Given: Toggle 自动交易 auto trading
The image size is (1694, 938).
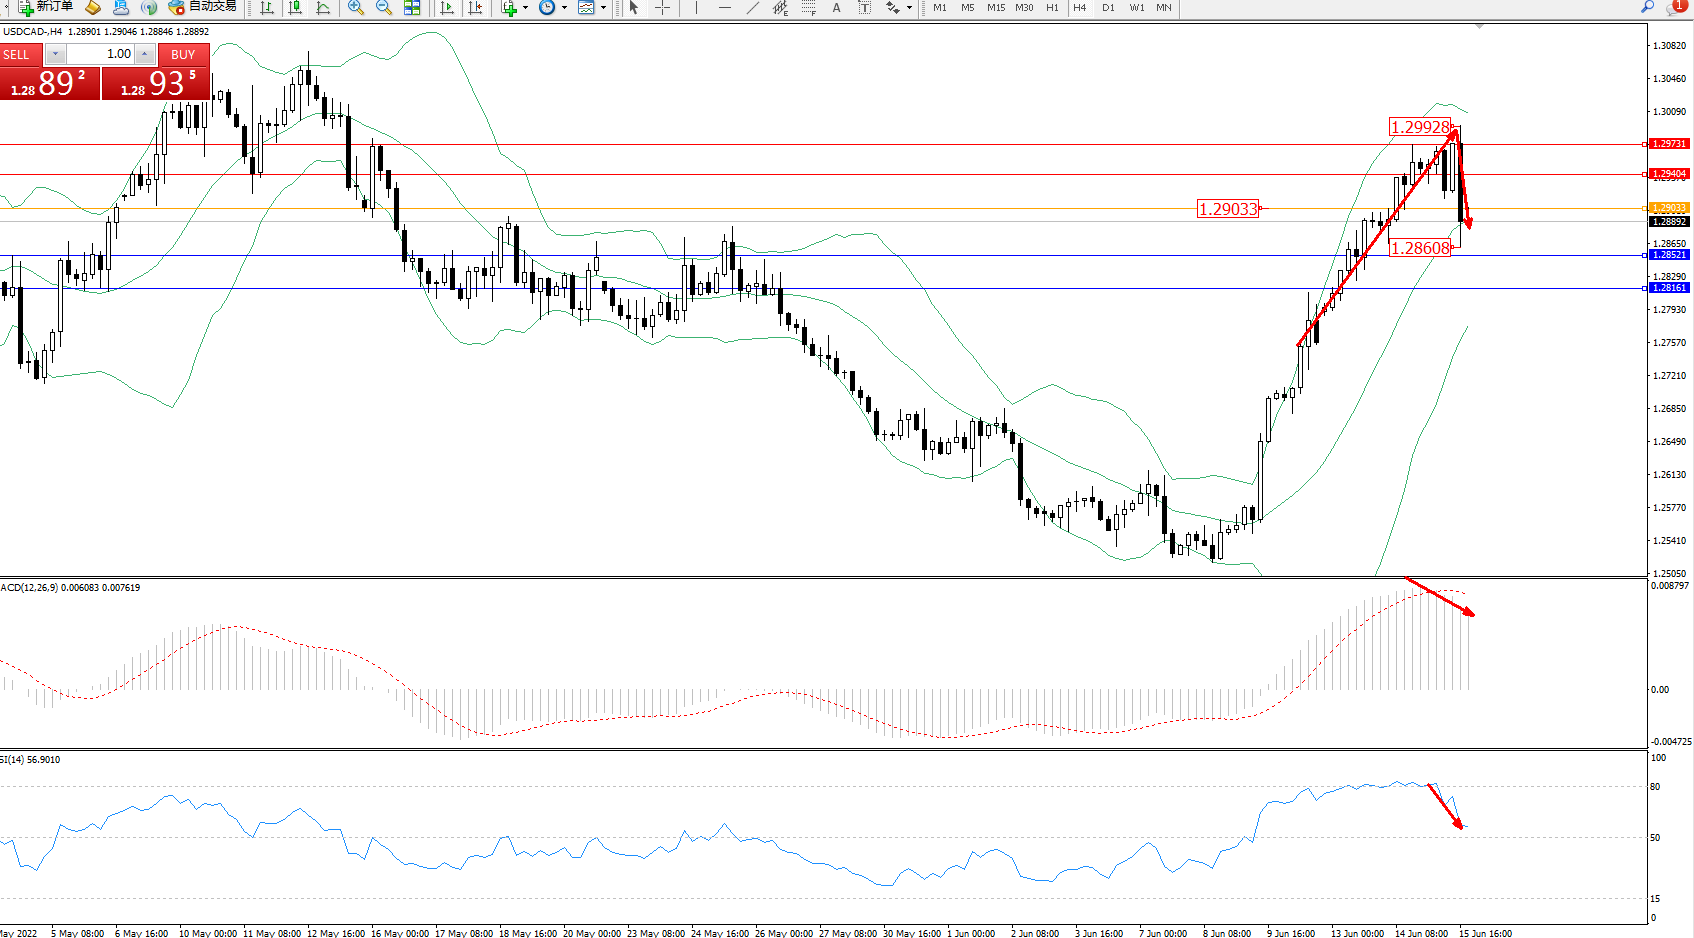Looking at the screenshot, I should click(203, 7).
